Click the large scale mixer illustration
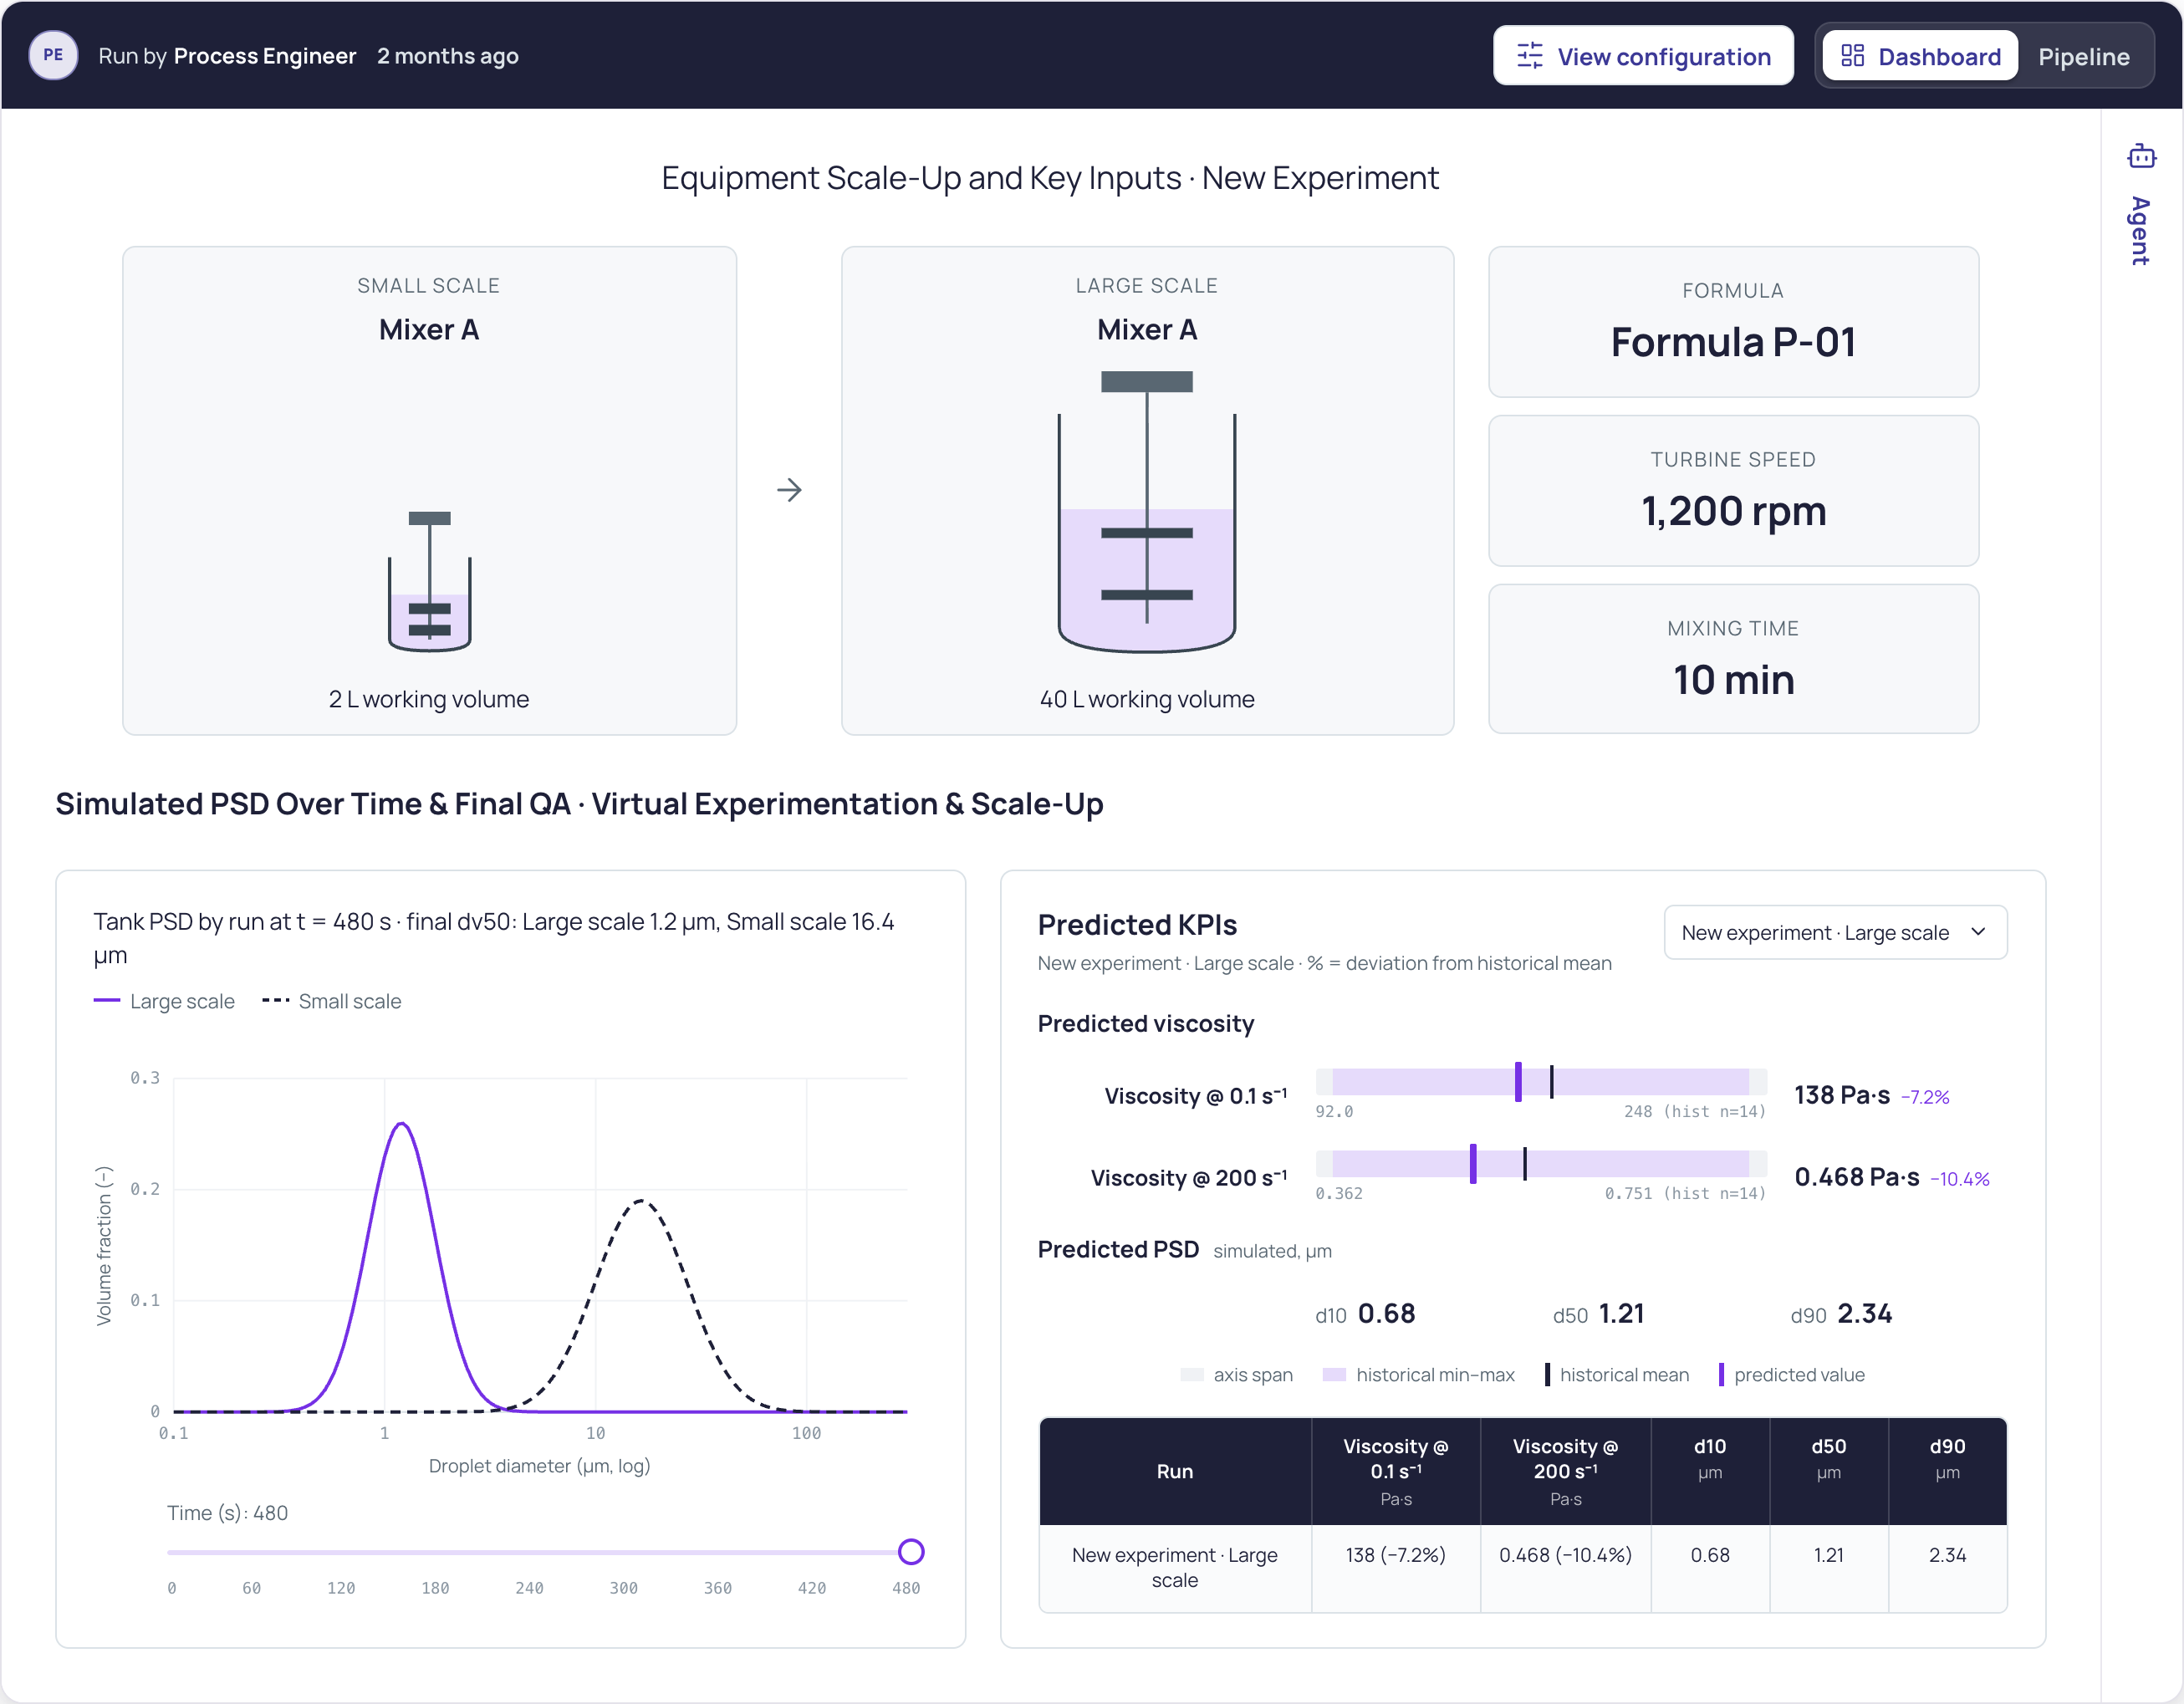This screenshot has height=1704, width=2184. coord(1147,511)
